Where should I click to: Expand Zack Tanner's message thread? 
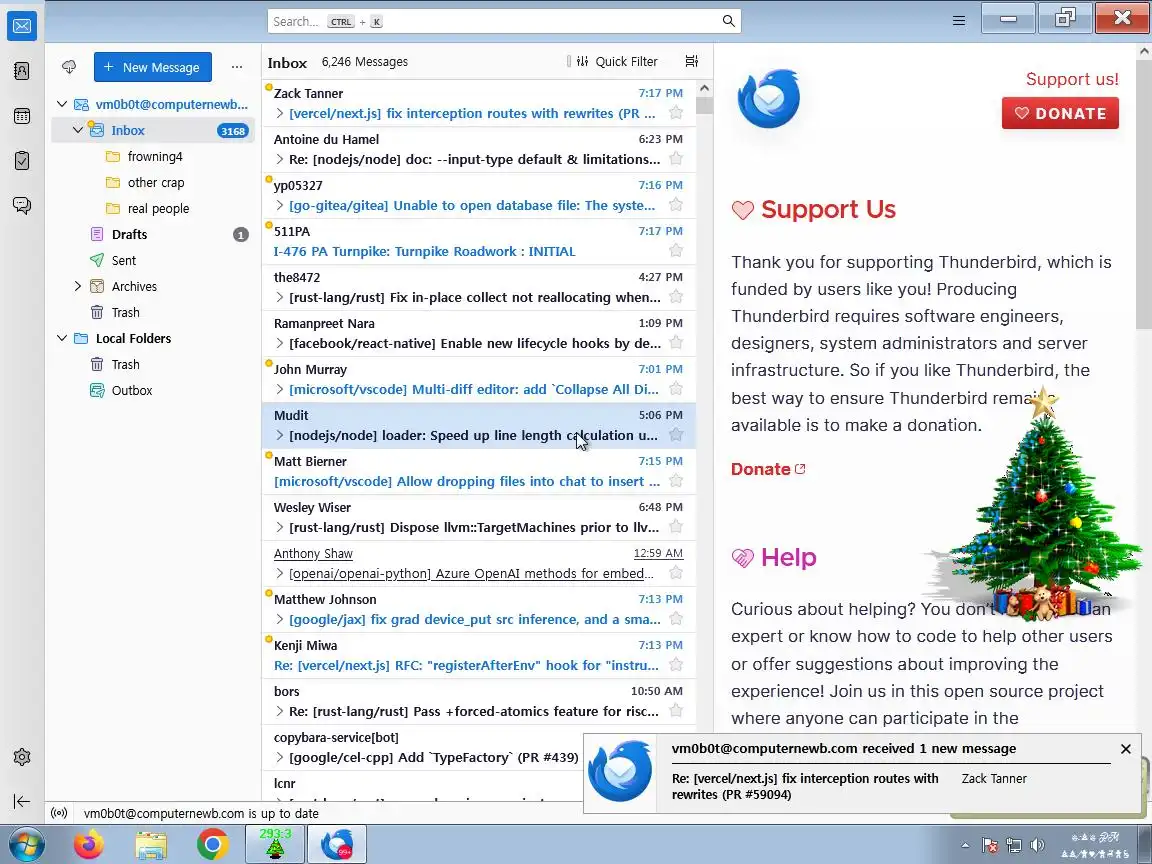pyautogui.click(x=279, y=113)
